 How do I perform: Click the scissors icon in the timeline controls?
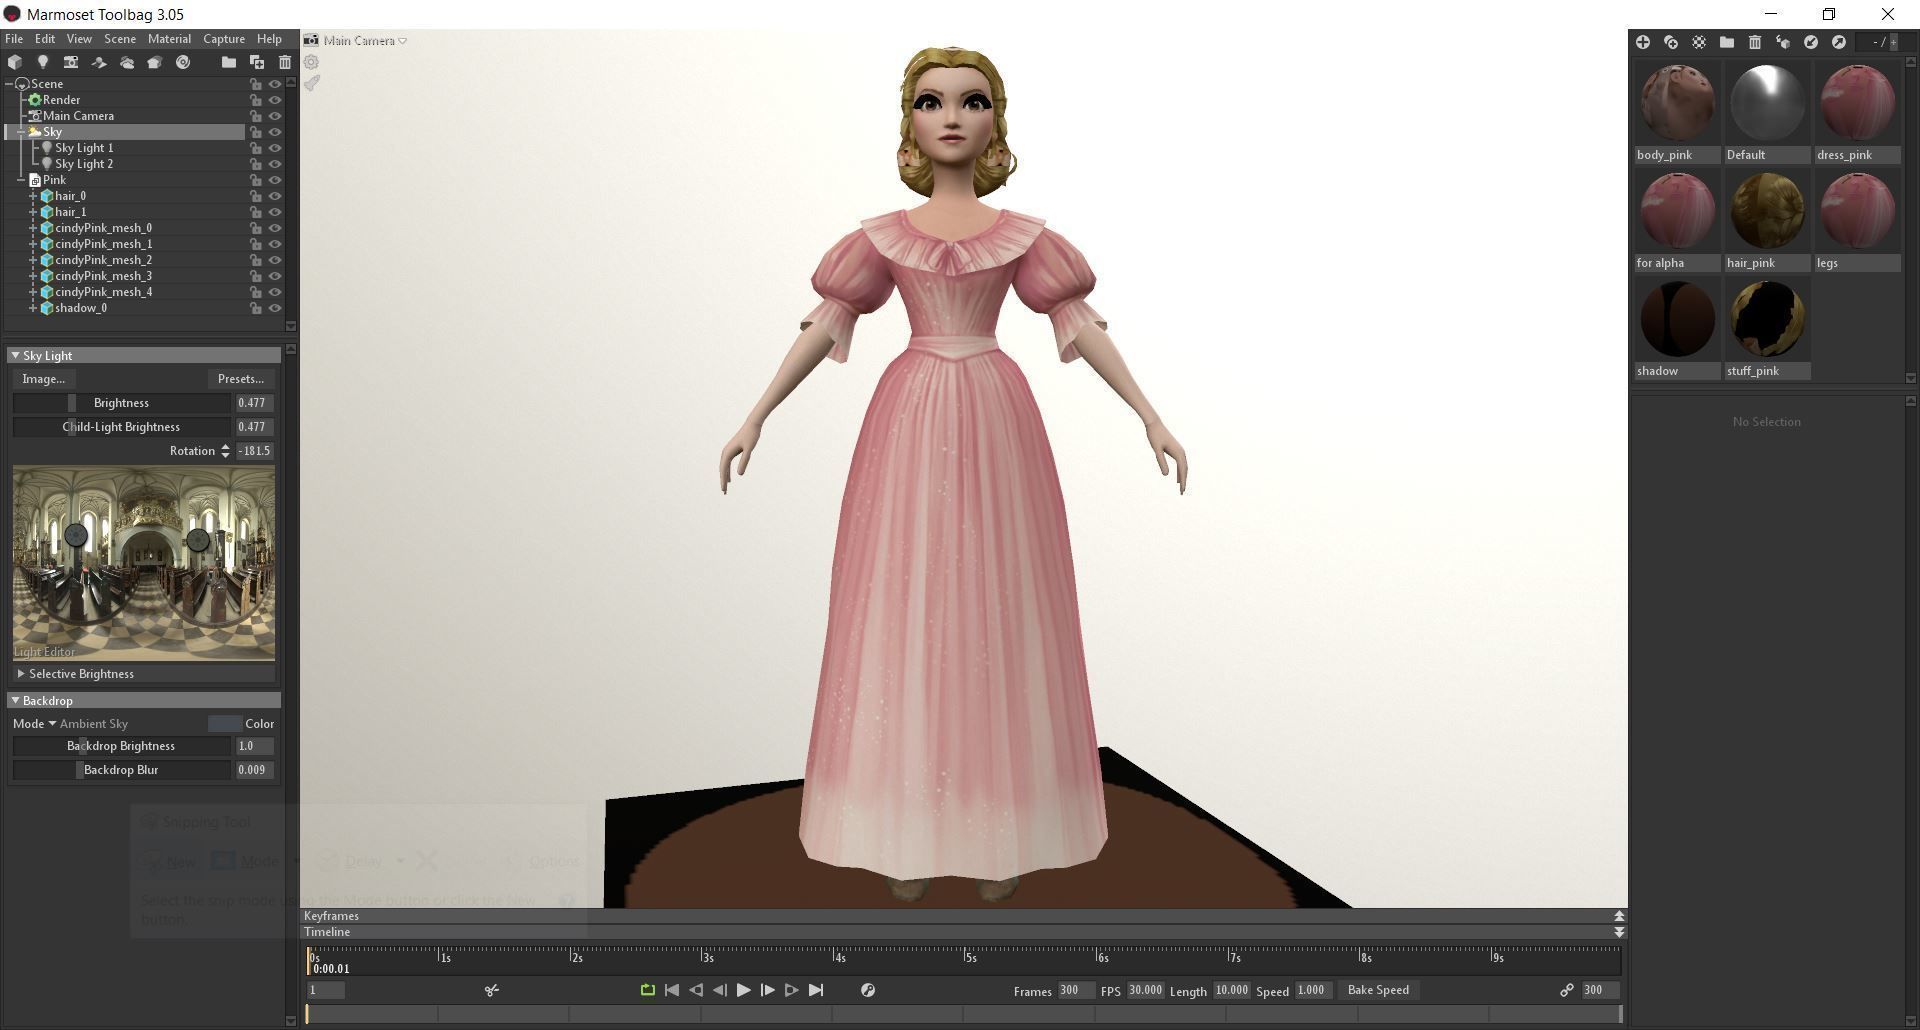tap(492, 990)
